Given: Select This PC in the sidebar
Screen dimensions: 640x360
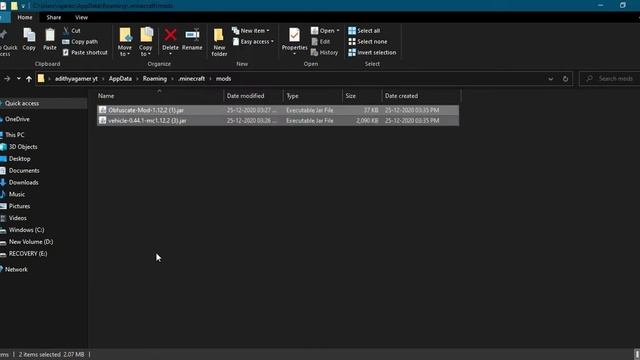Looking at the screenshot, I should tap(14, 135).
